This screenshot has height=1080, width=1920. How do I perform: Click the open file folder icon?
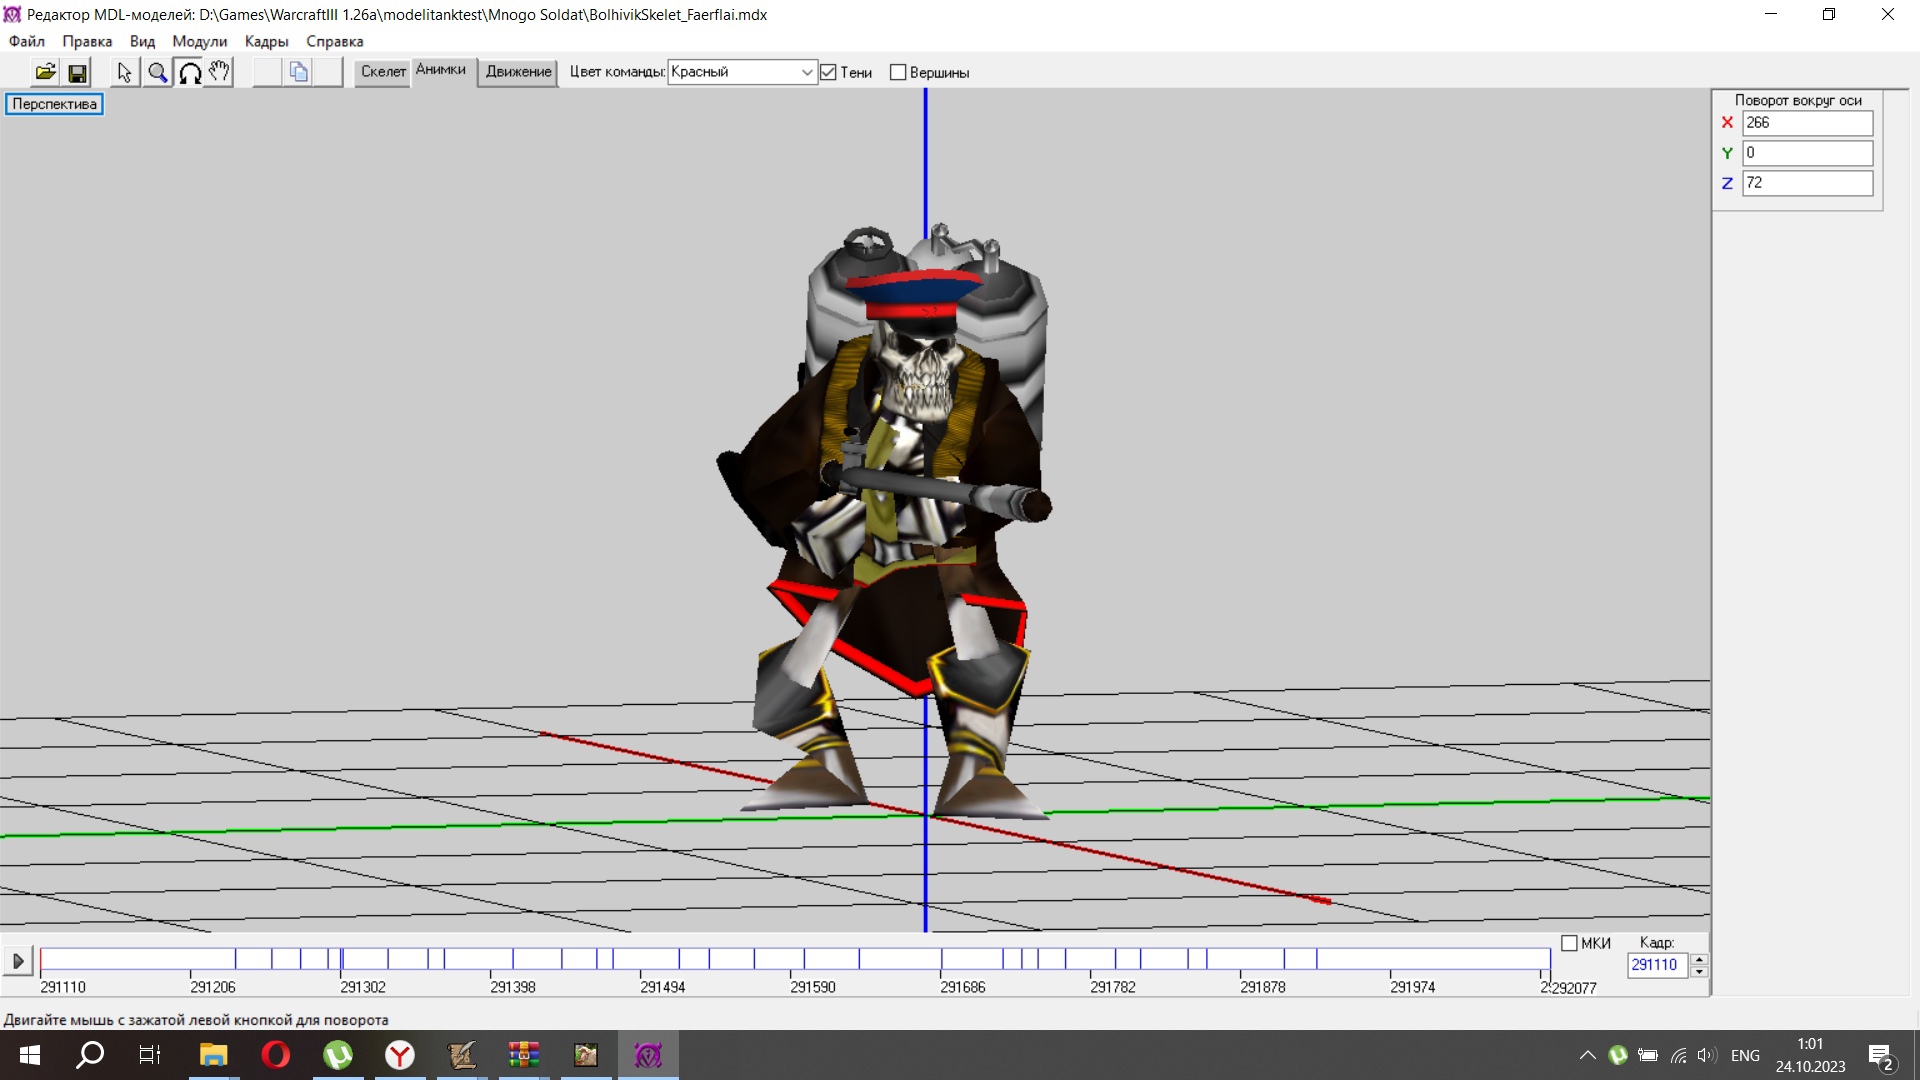point(45,72)
